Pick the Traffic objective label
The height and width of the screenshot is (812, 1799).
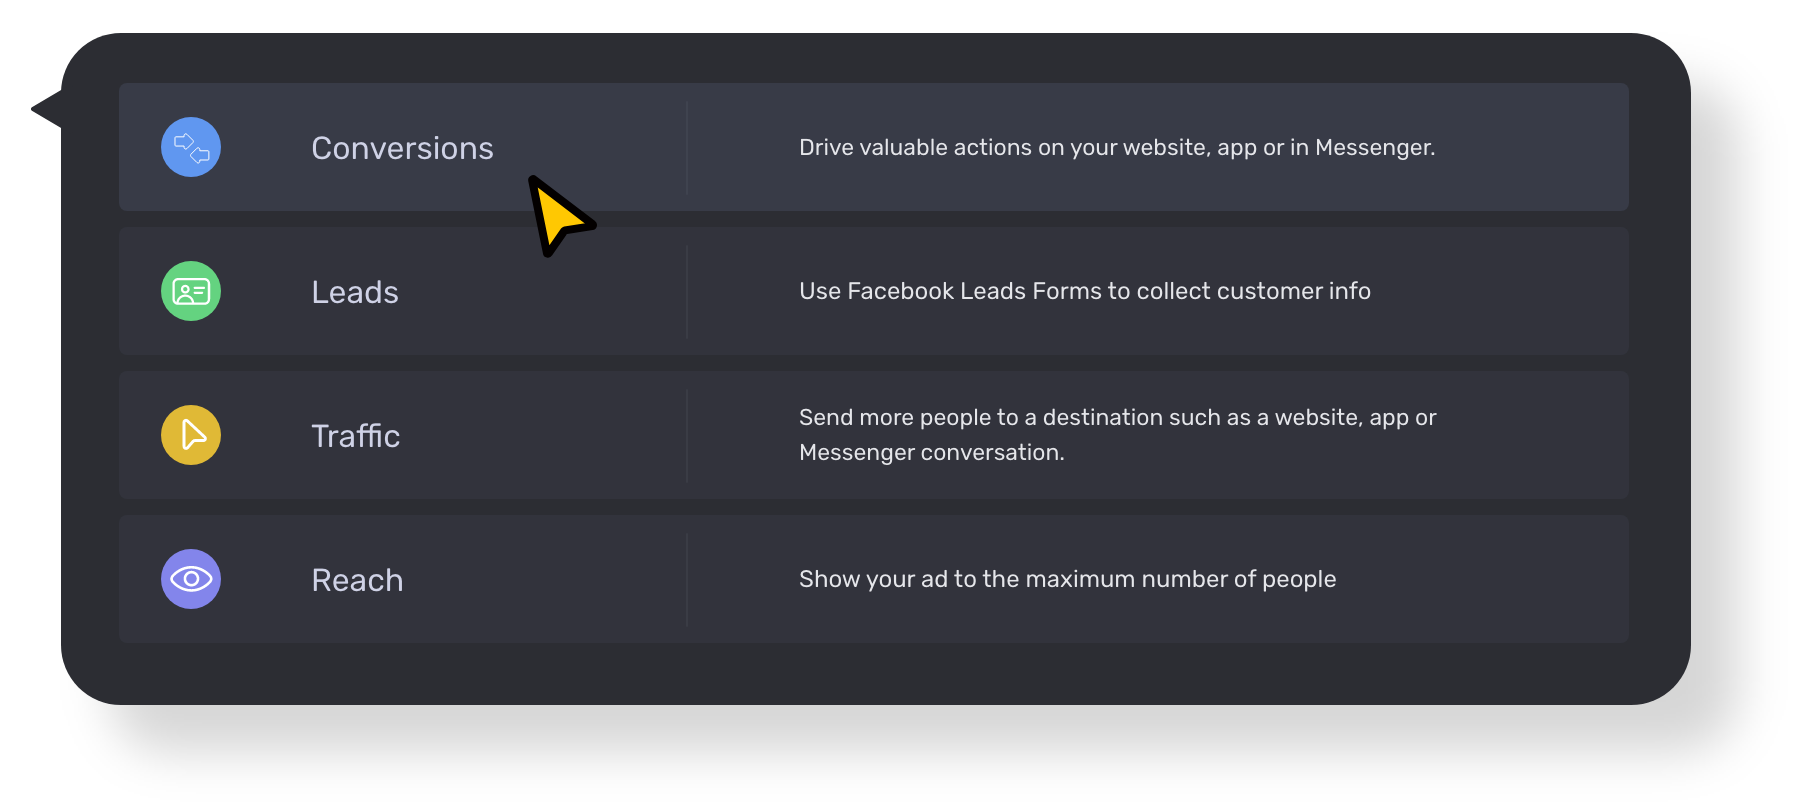[355, 436]
